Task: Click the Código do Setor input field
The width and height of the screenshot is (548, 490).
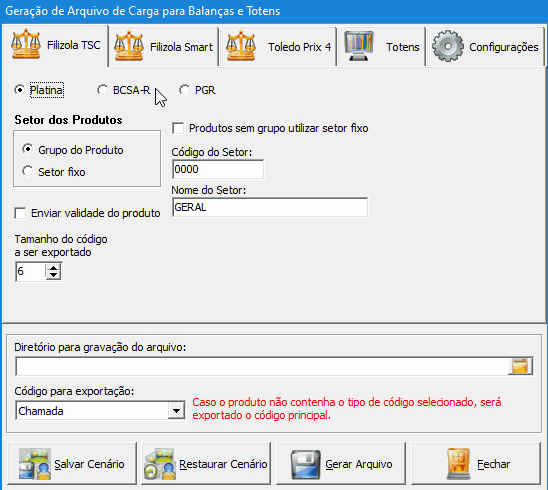Action: pos(218,169)
